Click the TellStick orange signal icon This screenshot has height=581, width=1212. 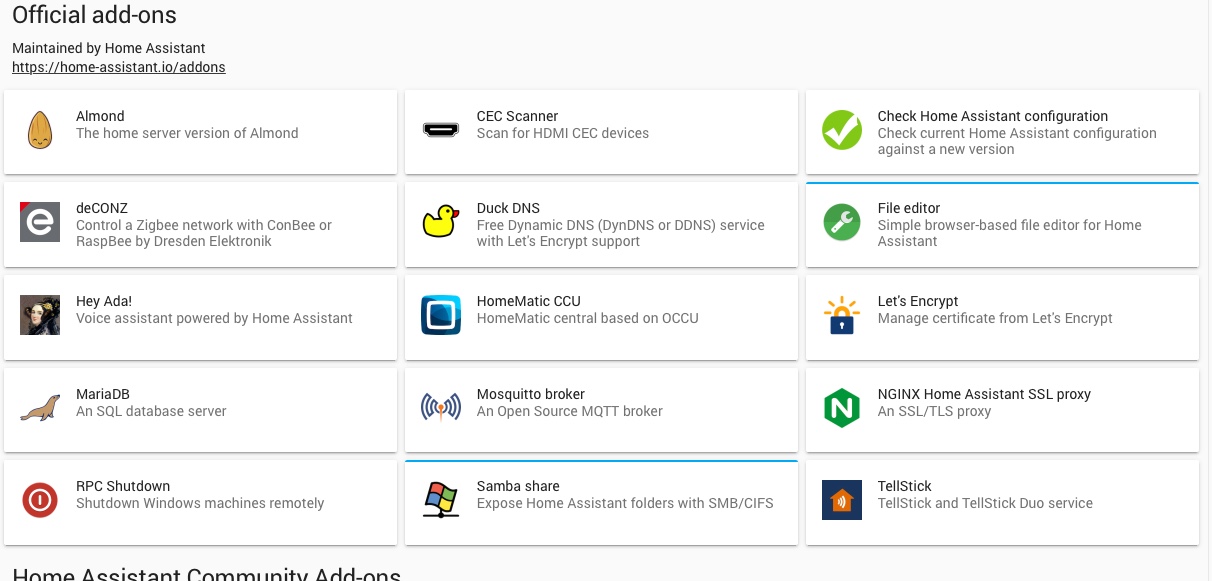pyautogui.click(x=842, y=500)
